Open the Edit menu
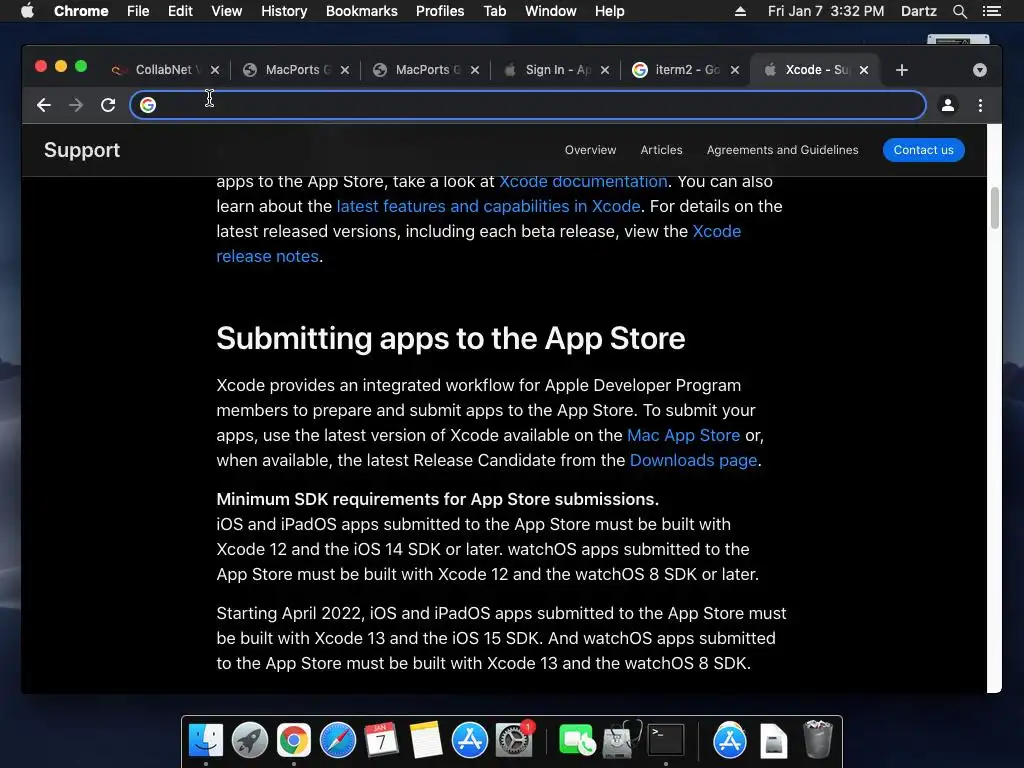This screenshot has height=768, width=1024. point(180,11)
